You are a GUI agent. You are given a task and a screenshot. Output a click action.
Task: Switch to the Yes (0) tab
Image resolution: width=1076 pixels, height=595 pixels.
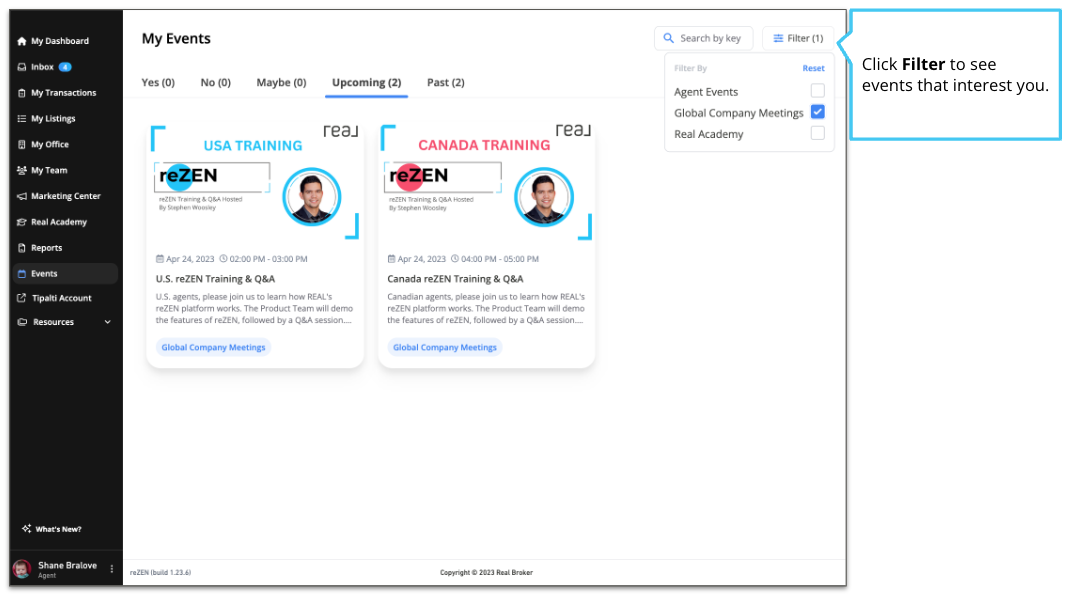tap(158, 82)
